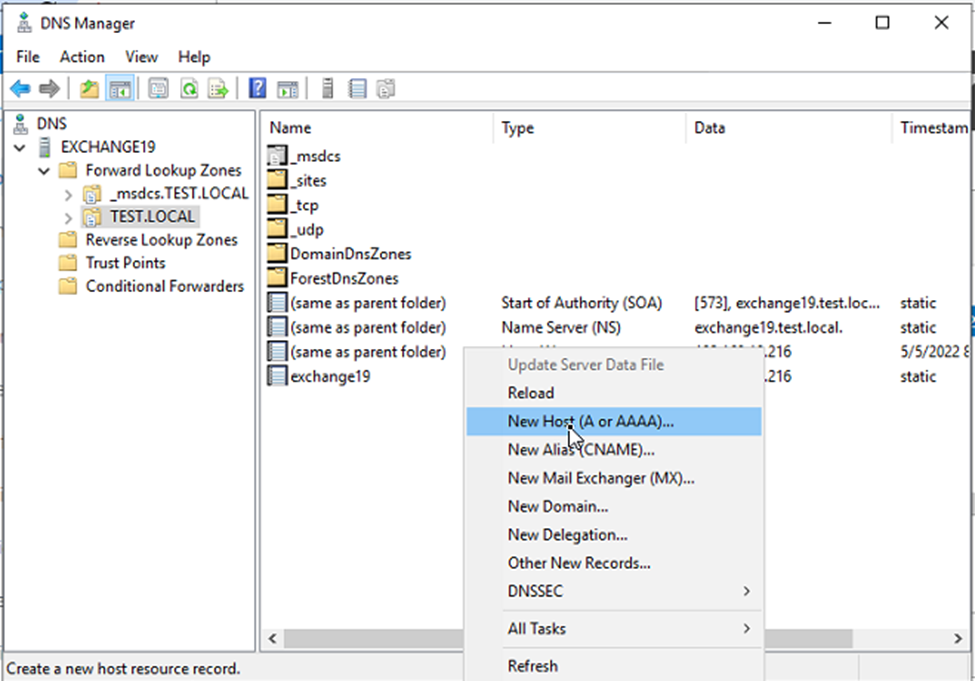Click the blue Help question mark icon
Viewport: 975px width, 681px height.
pos(257,89)
